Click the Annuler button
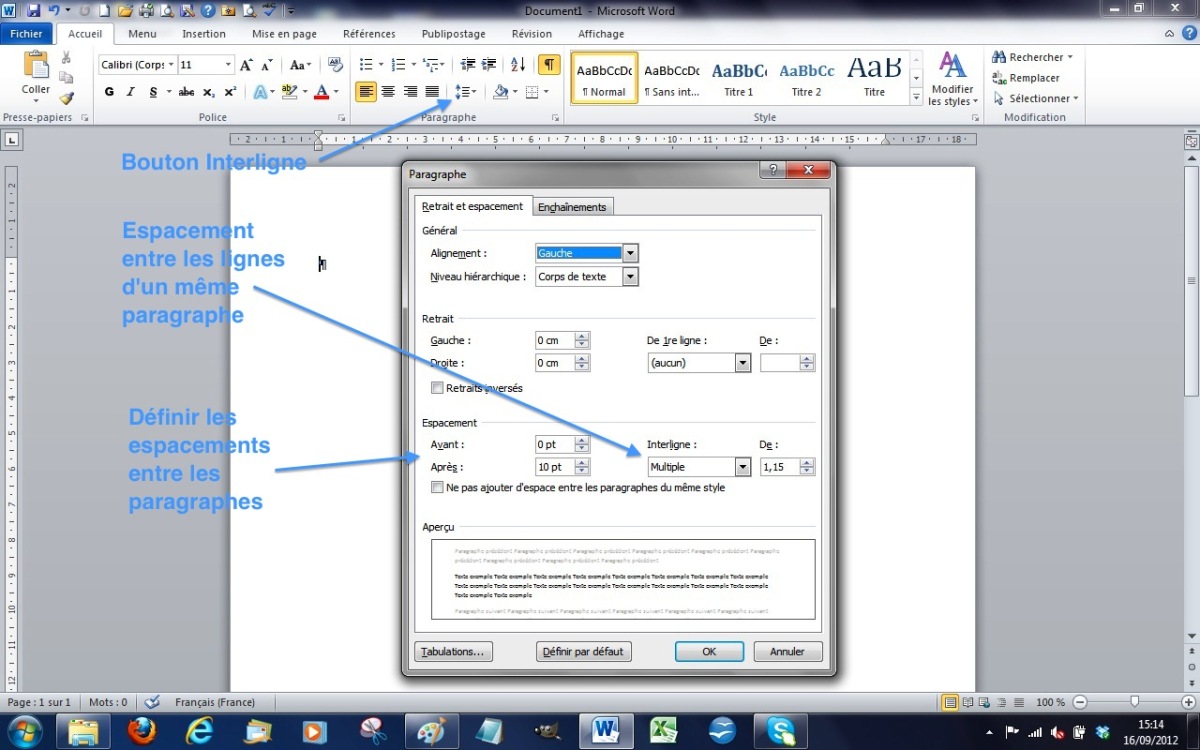This screenshot has width=1200, height=750. coord(787,651)
